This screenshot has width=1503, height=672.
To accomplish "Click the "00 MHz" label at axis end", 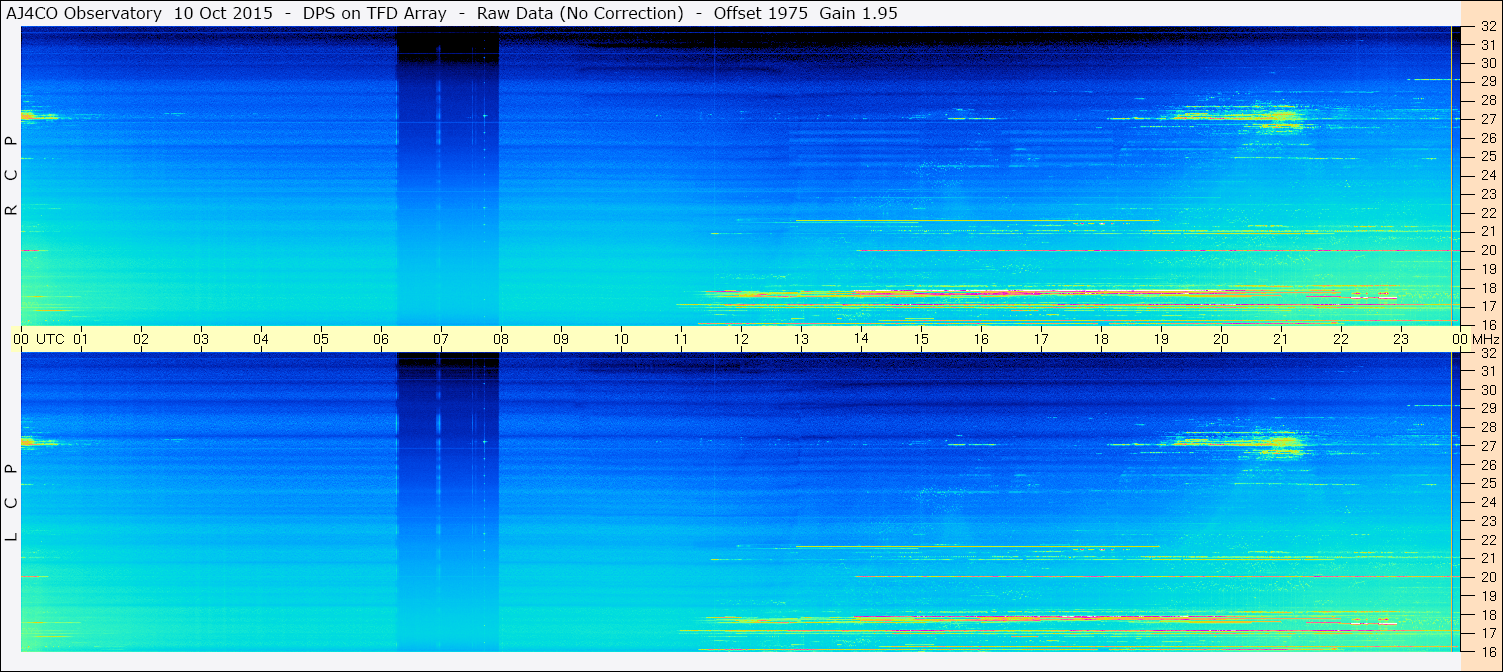I will 1475,339.
